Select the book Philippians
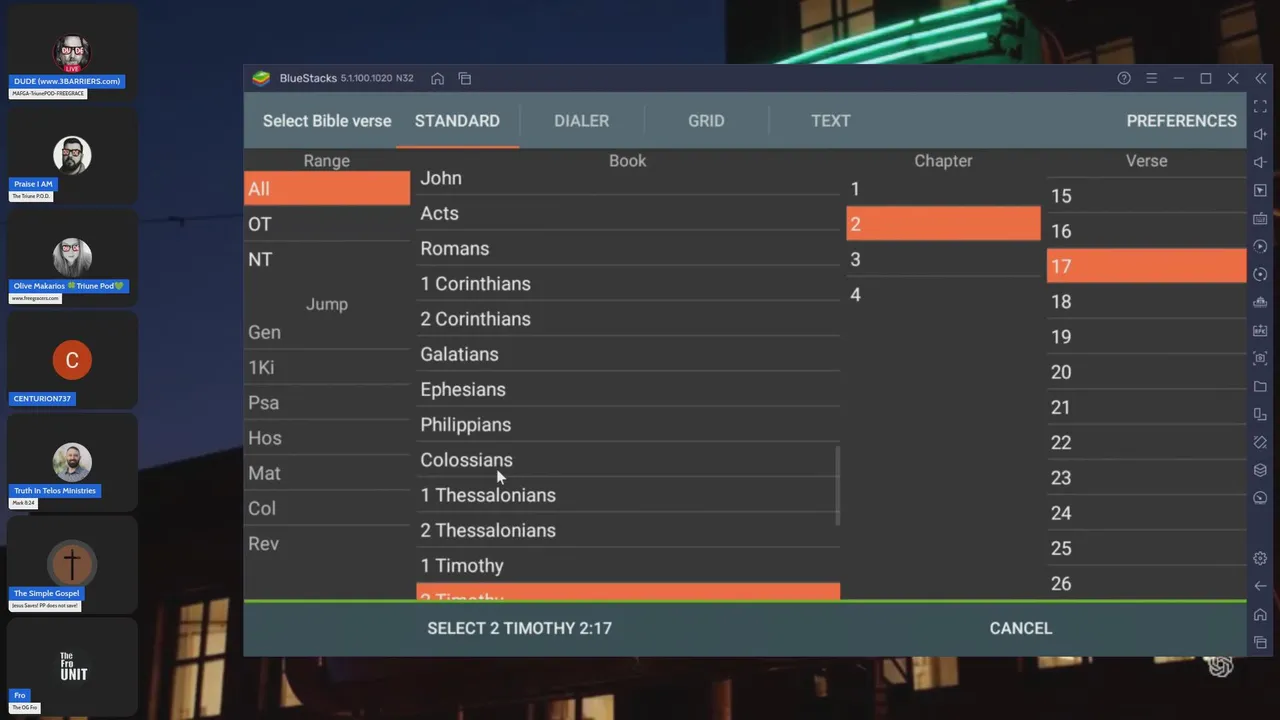1280x720 pixels. click(628, 424)
